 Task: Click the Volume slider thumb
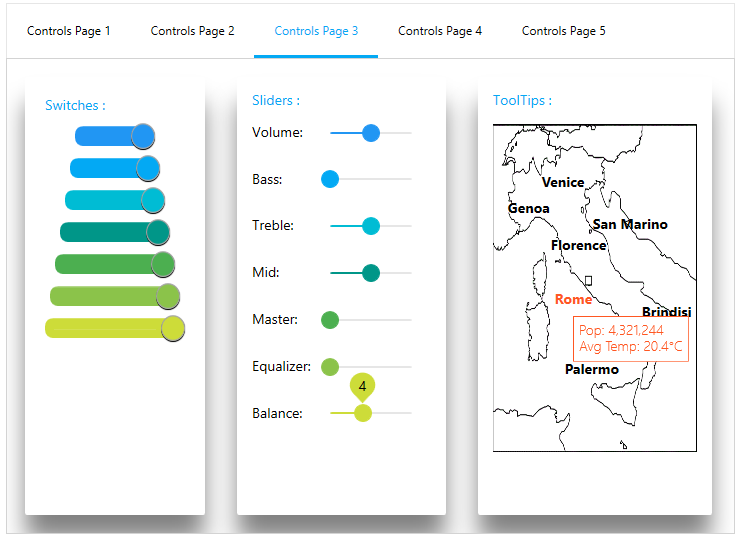pos(371,133)
